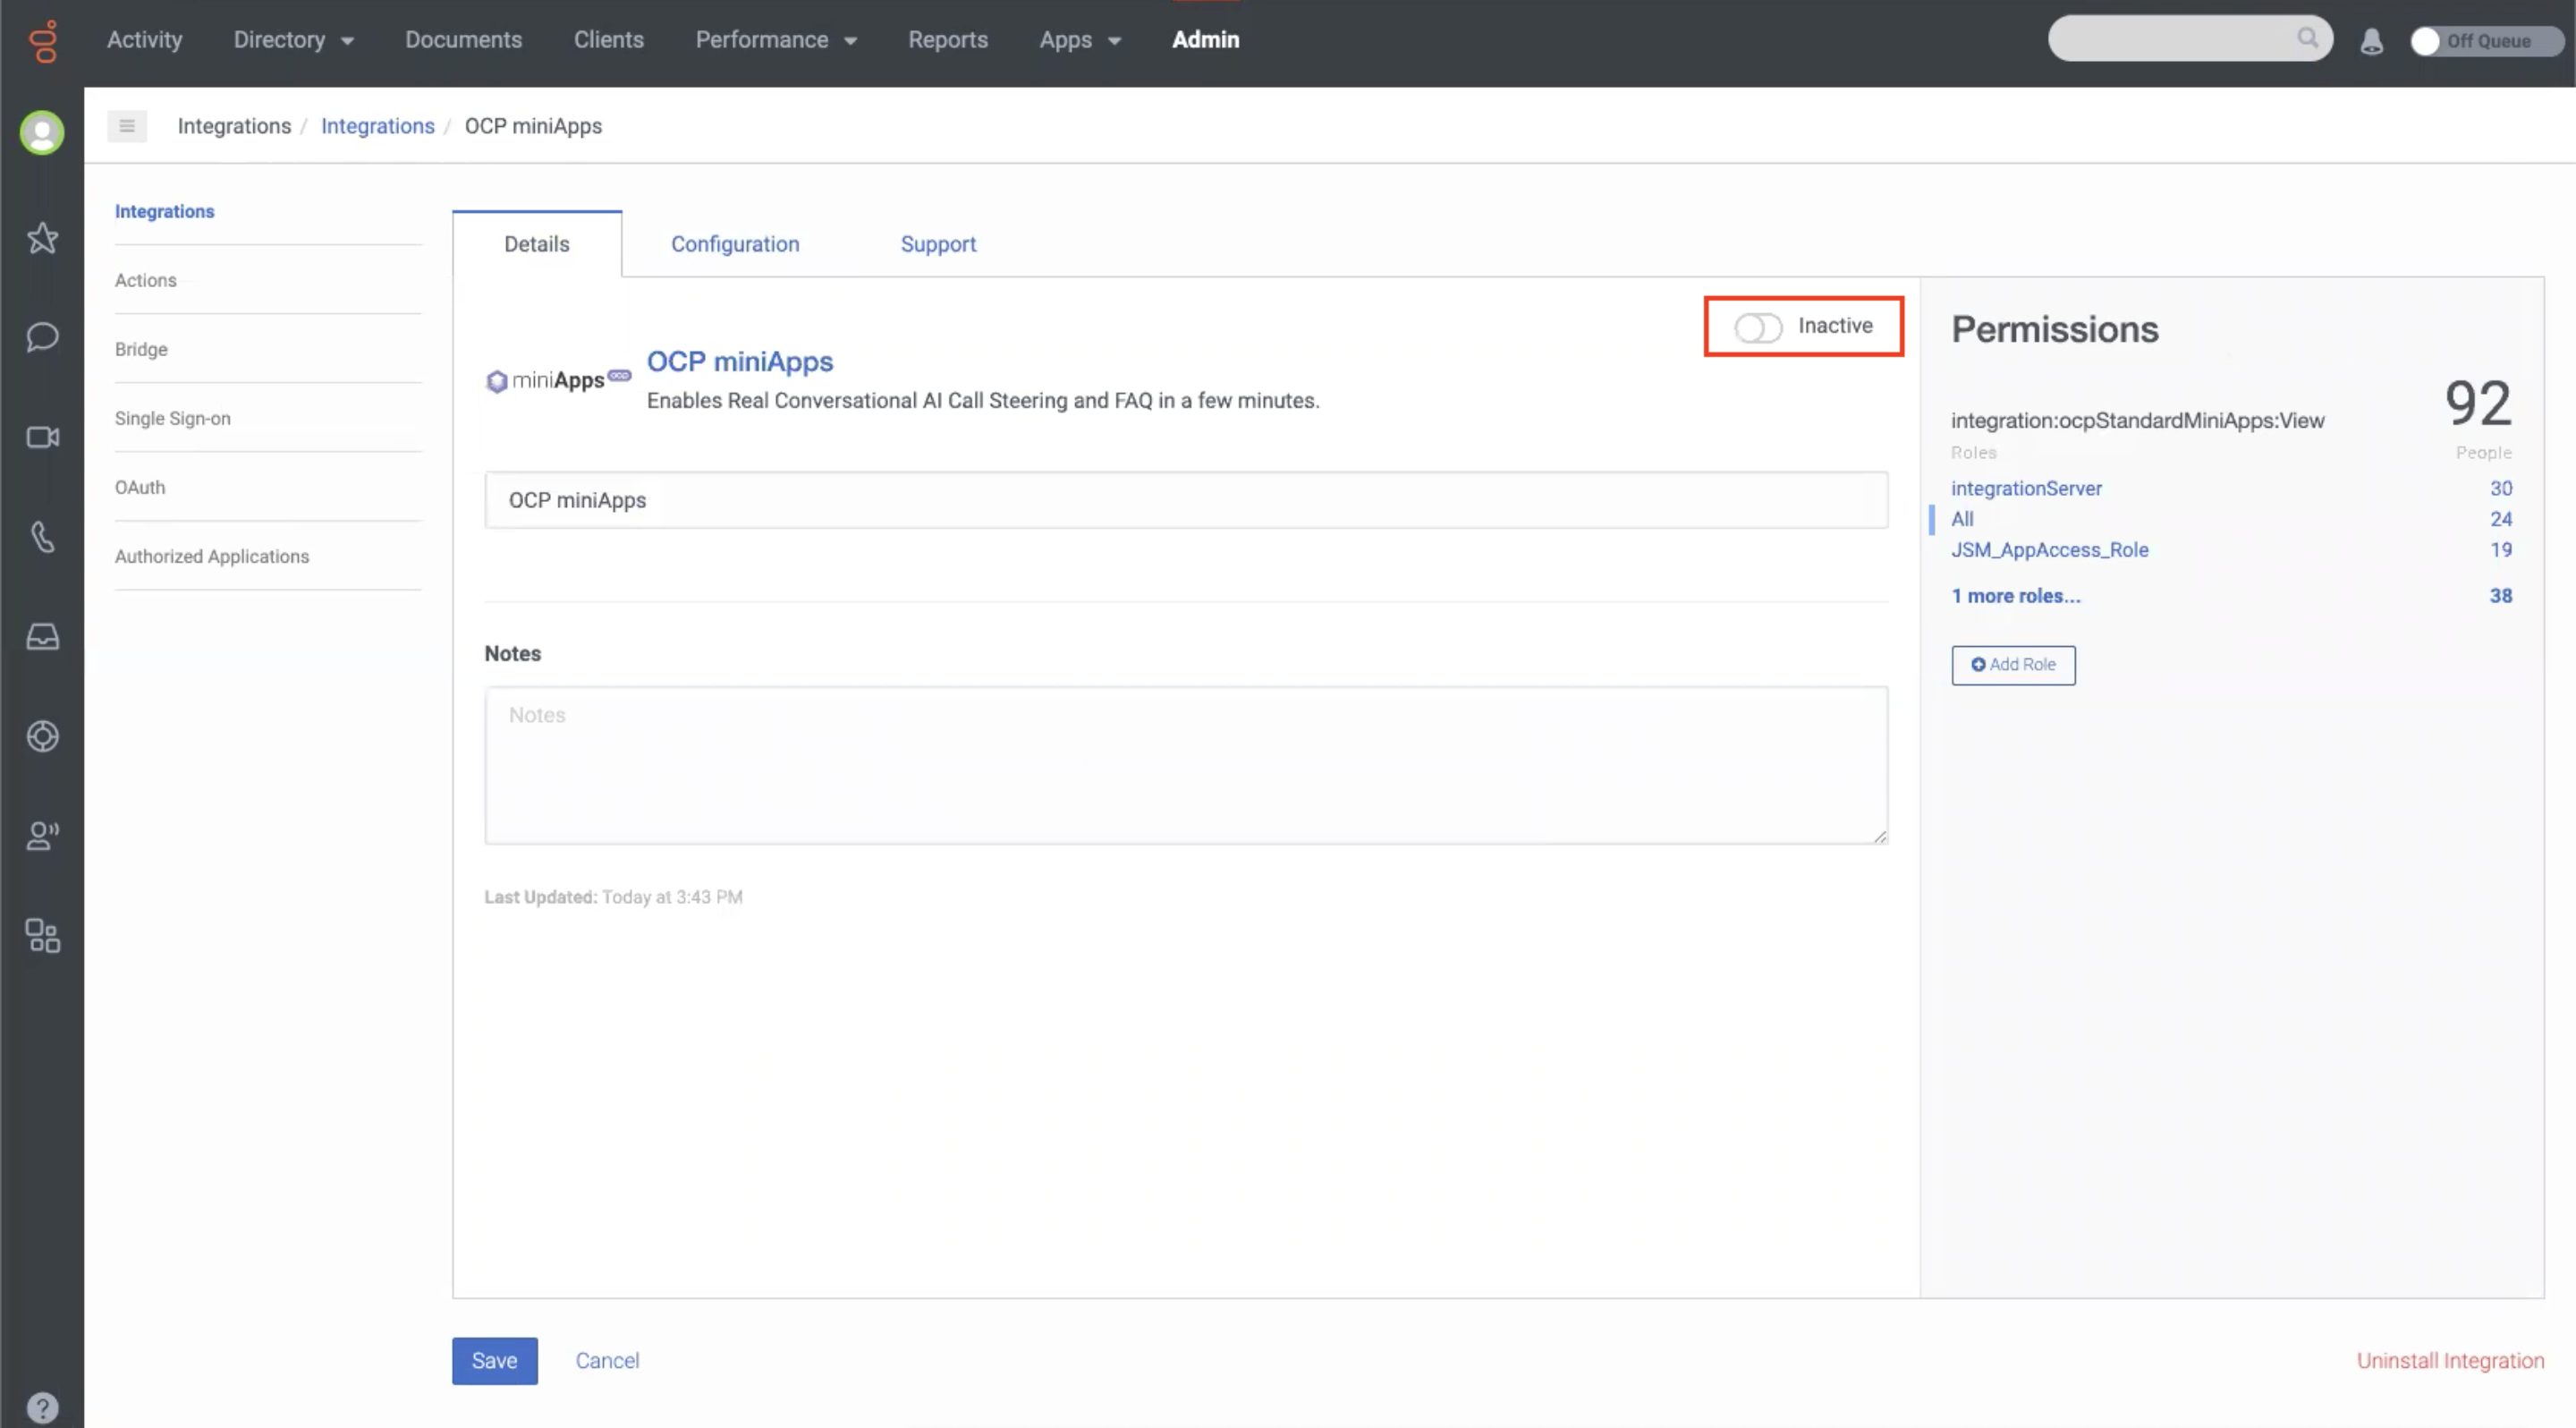This screenshot has width=2576, height=1428.
Task: Open the help question mark icon
Action: click(x=42, y=1408)
